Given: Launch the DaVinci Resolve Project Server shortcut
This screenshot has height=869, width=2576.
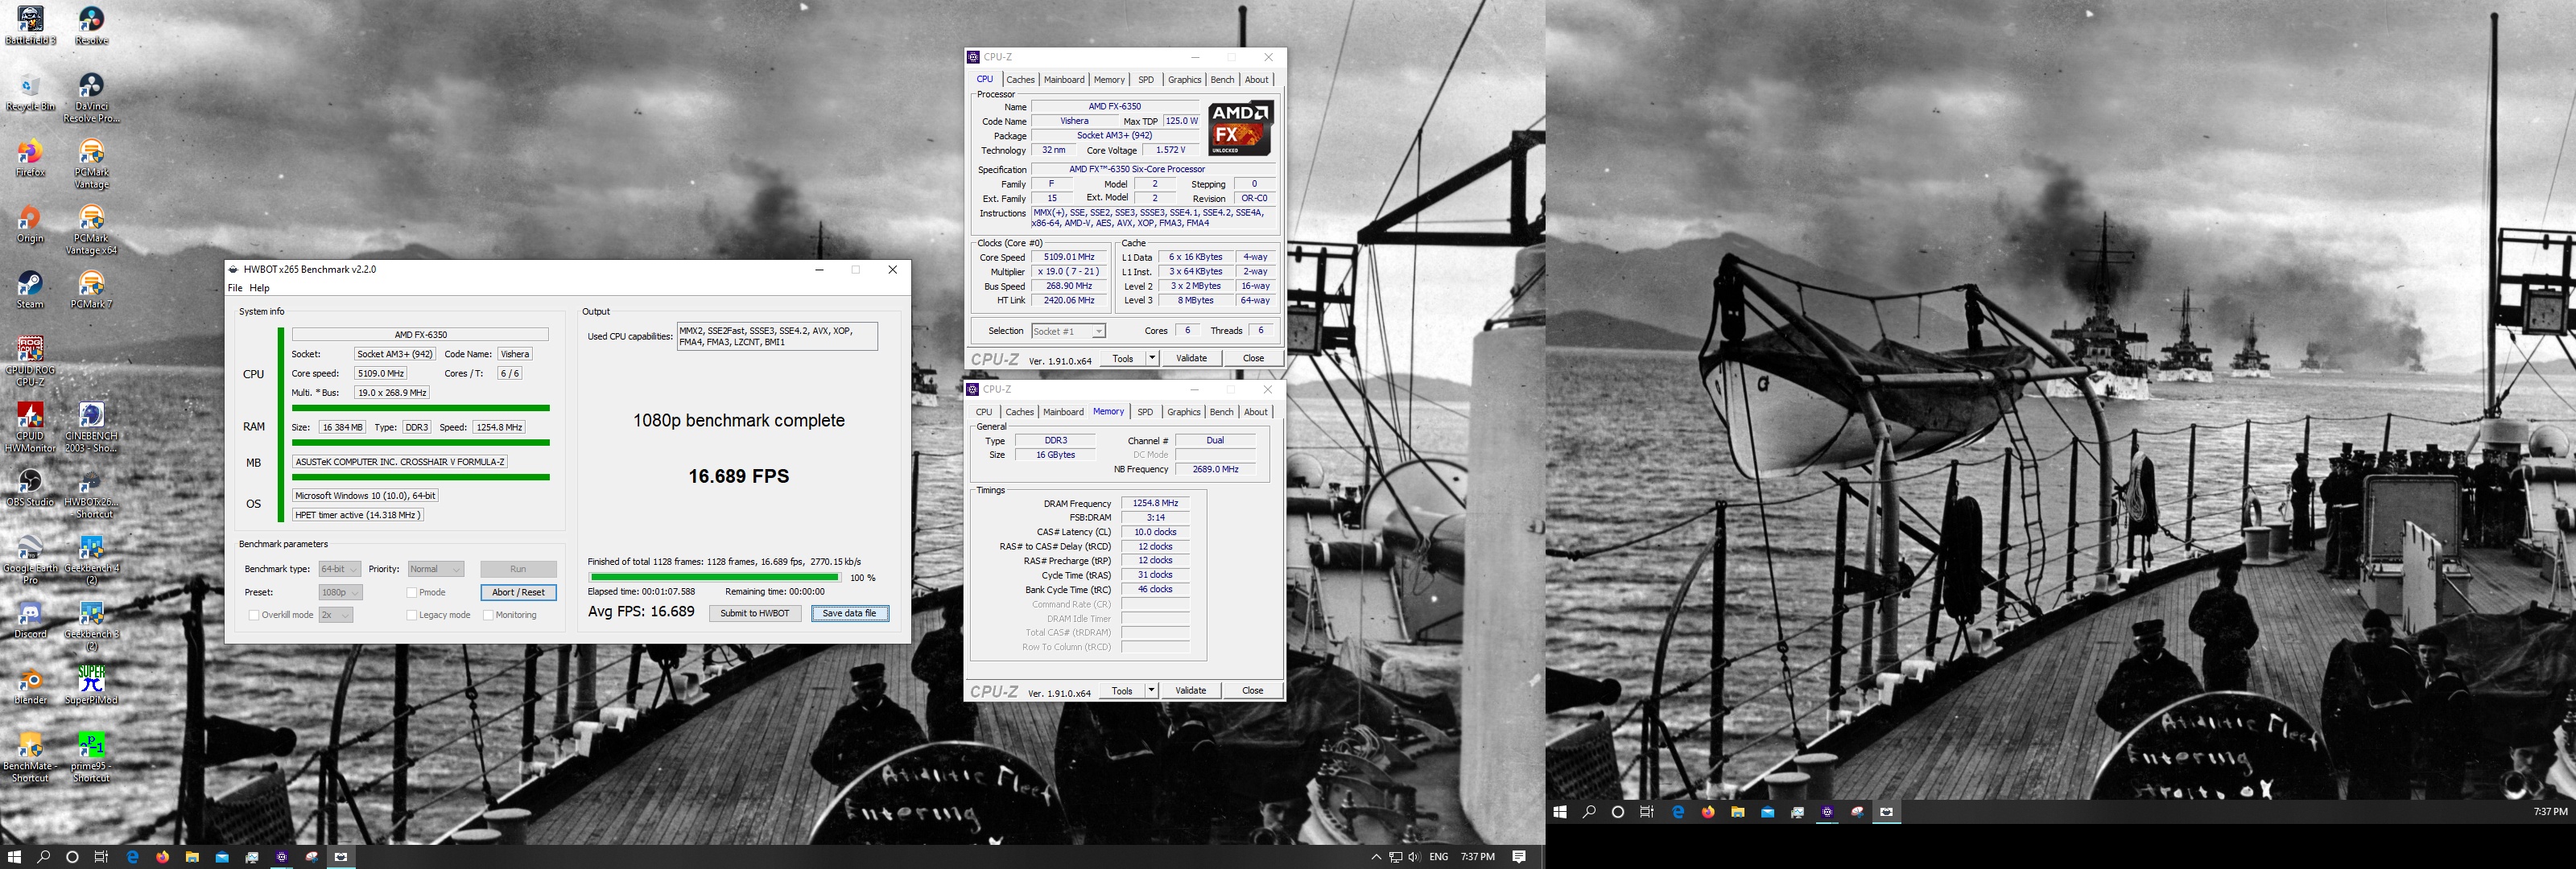Looking at the screenshot, I should (x=91, y=97).
